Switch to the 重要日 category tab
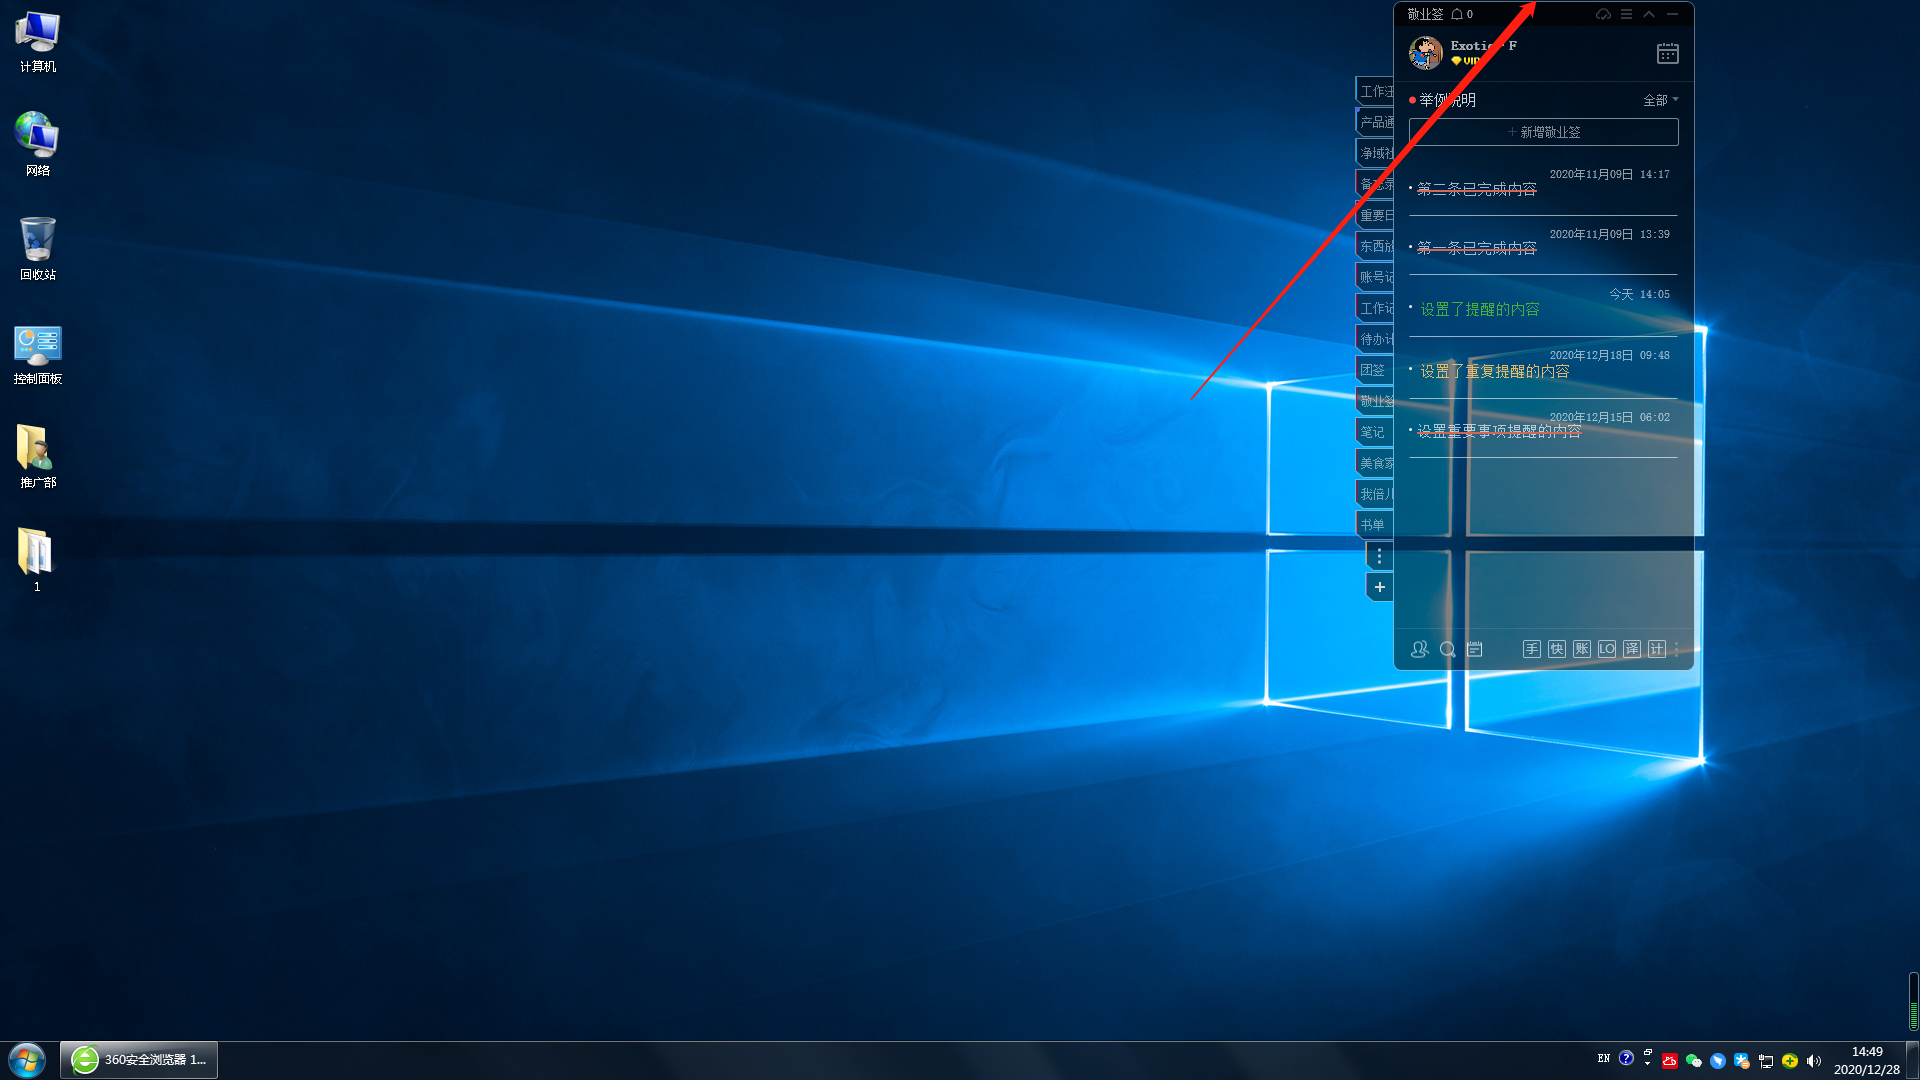Viewport: 1920px width, 1080px height. [x=1375, y=215]
